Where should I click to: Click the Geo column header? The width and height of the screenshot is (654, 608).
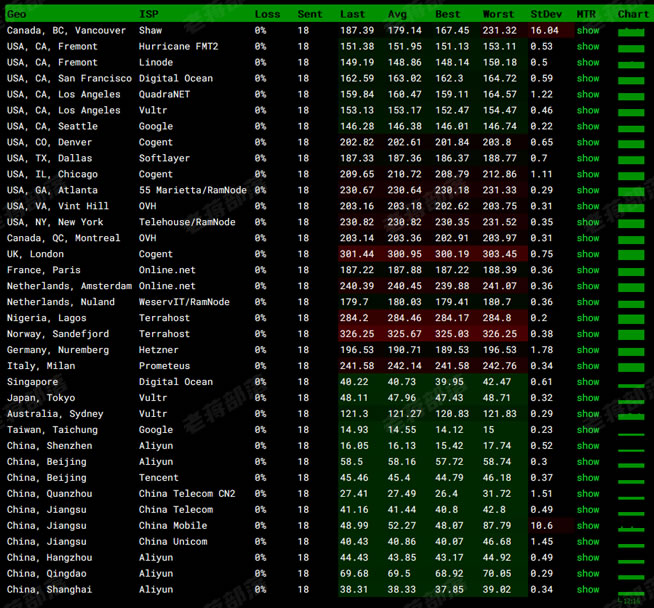(x=17, y=14)
